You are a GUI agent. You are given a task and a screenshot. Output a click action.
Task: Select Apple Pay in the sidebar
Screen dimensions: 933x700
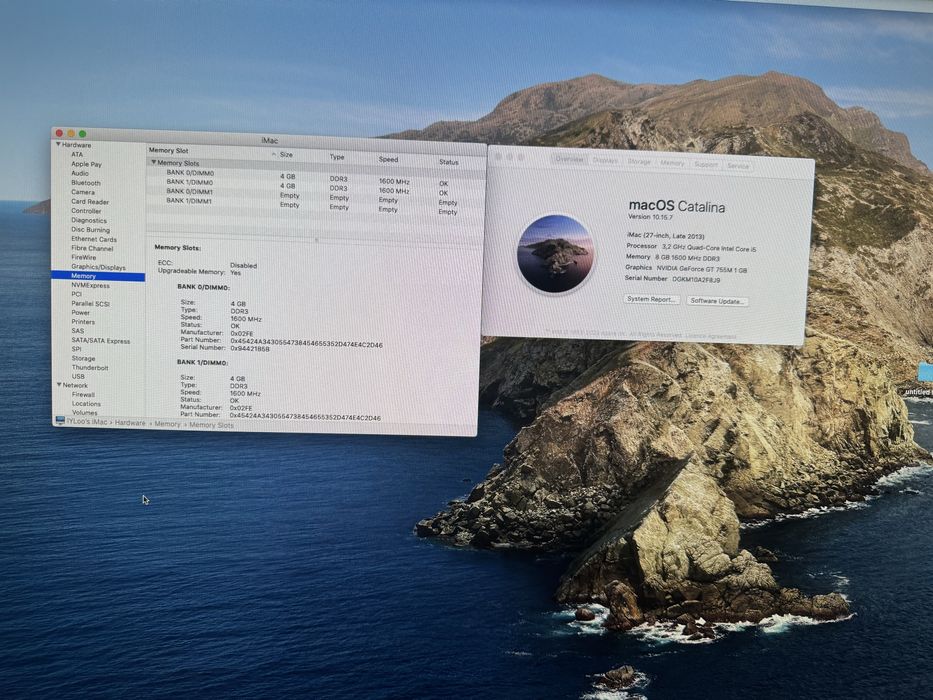pos(86,164)
